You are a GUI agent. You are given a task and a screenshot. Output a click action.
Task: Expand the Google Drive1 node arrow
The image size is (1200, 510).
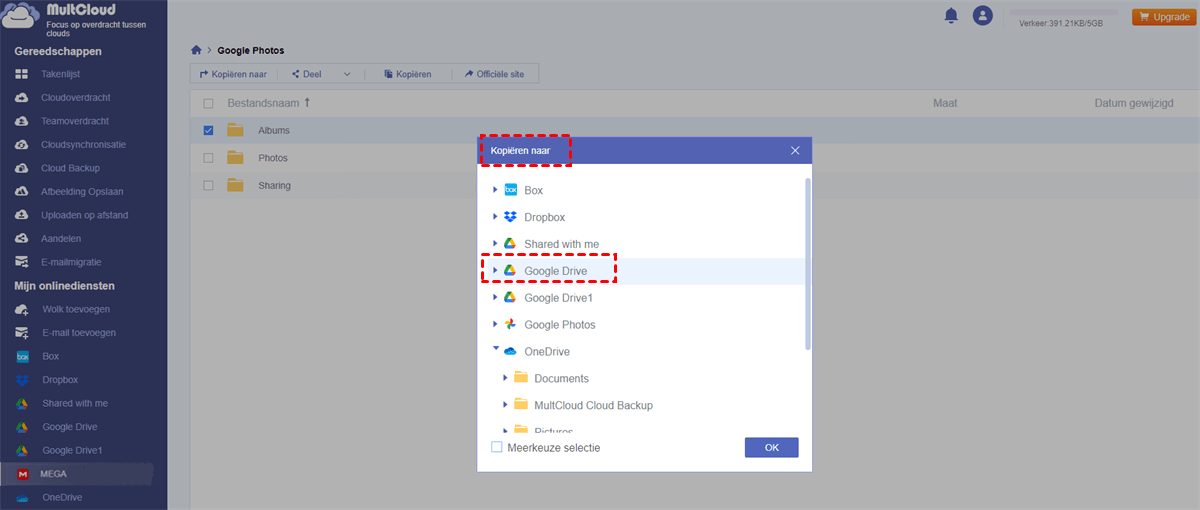494,298
